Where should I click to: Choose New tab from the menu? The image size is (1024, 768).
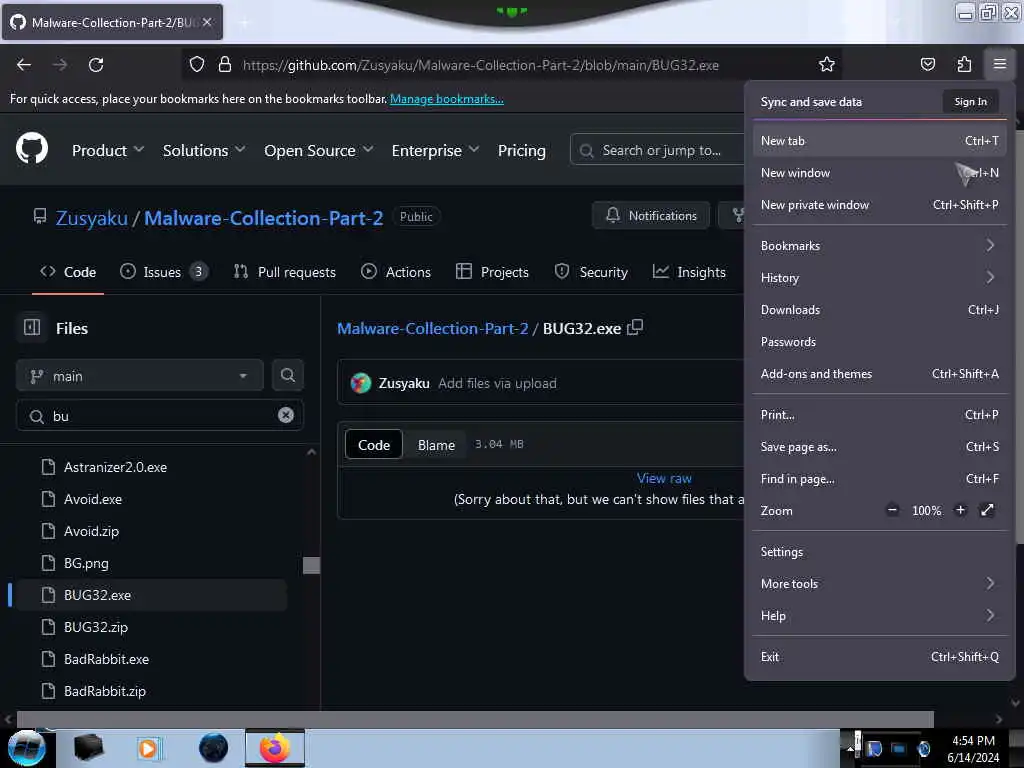tap(879, 140)
